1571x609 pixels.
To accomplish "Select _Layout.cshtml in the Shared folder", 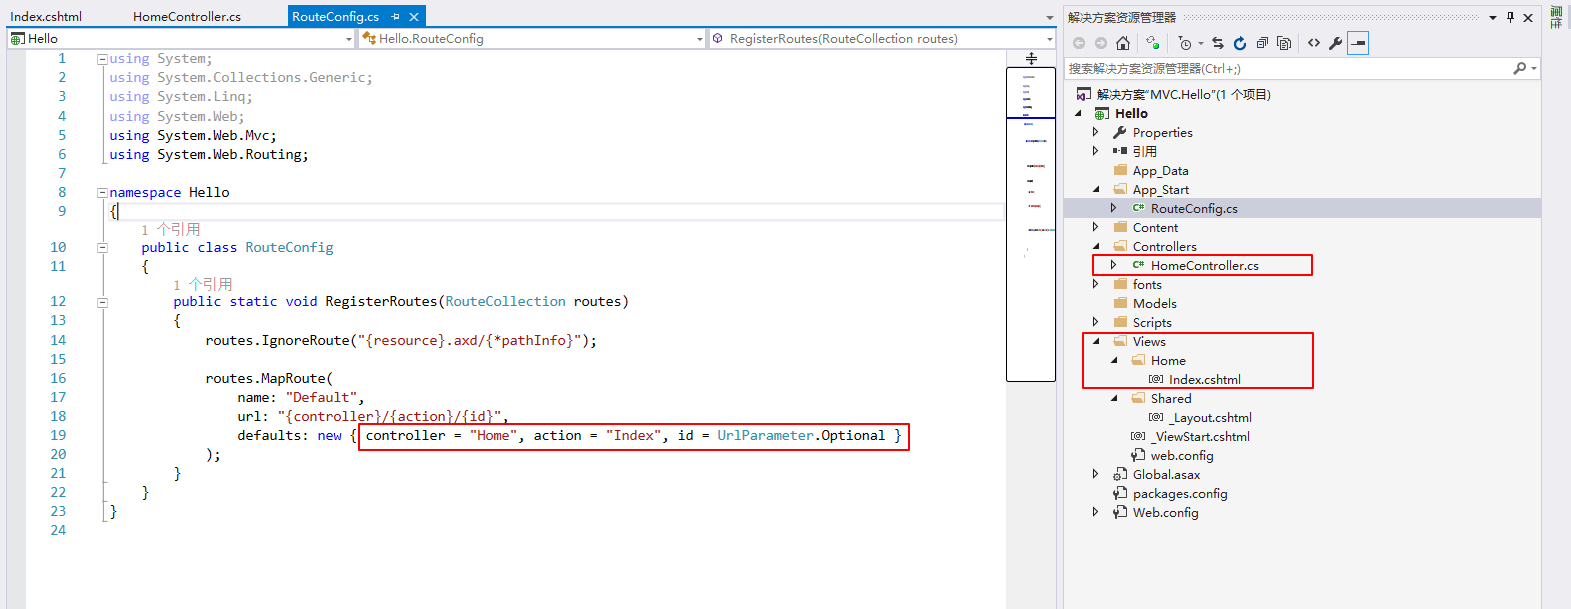I will pos(1212,418).
